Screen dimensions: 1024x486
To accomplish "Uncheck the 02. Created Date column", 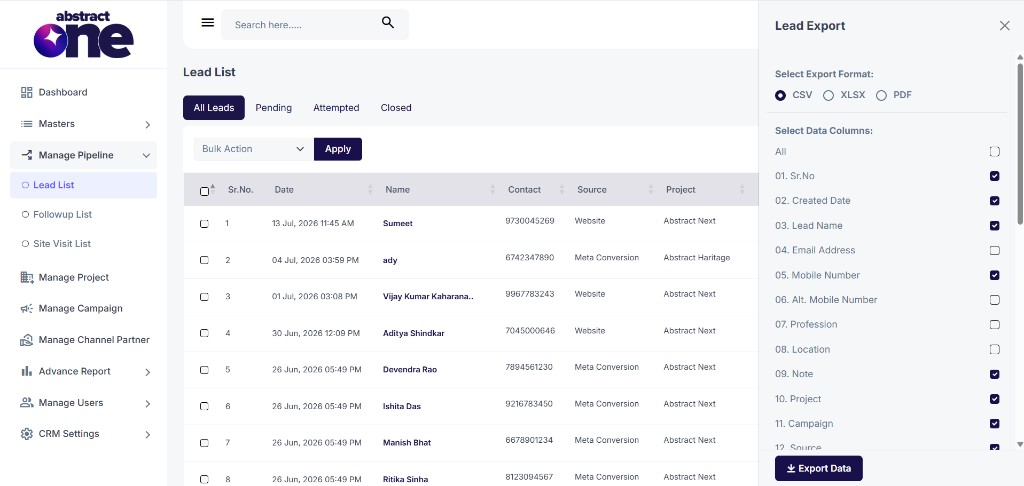I will pyautogui.click(x=995, y=201).
